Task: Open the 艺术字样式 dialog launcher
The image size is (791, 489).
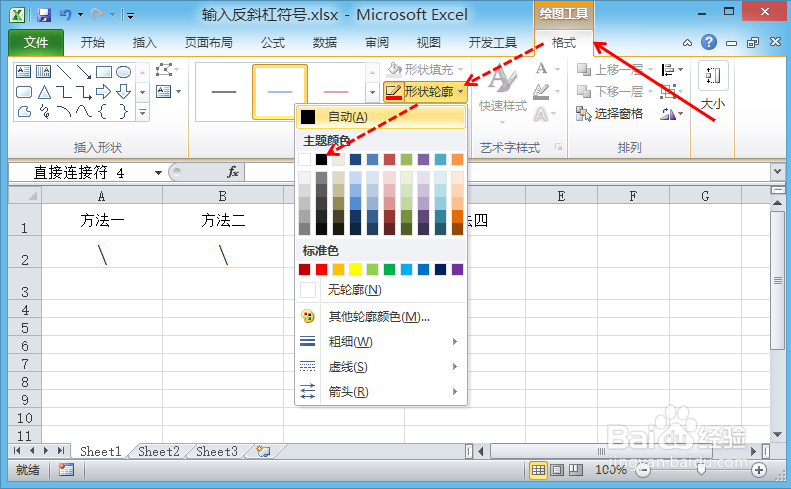Action: 558,147
